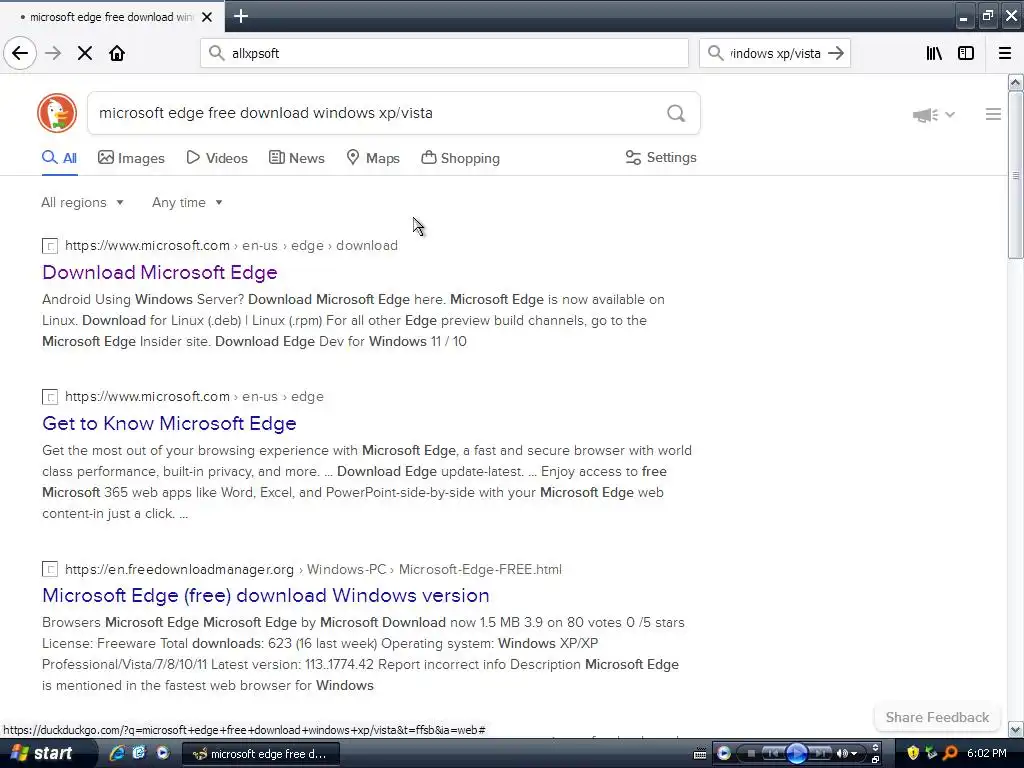Click the media toolbar previous track button
The width and height of the screenshot is (1024, 768).
click(x=774, y=754)
